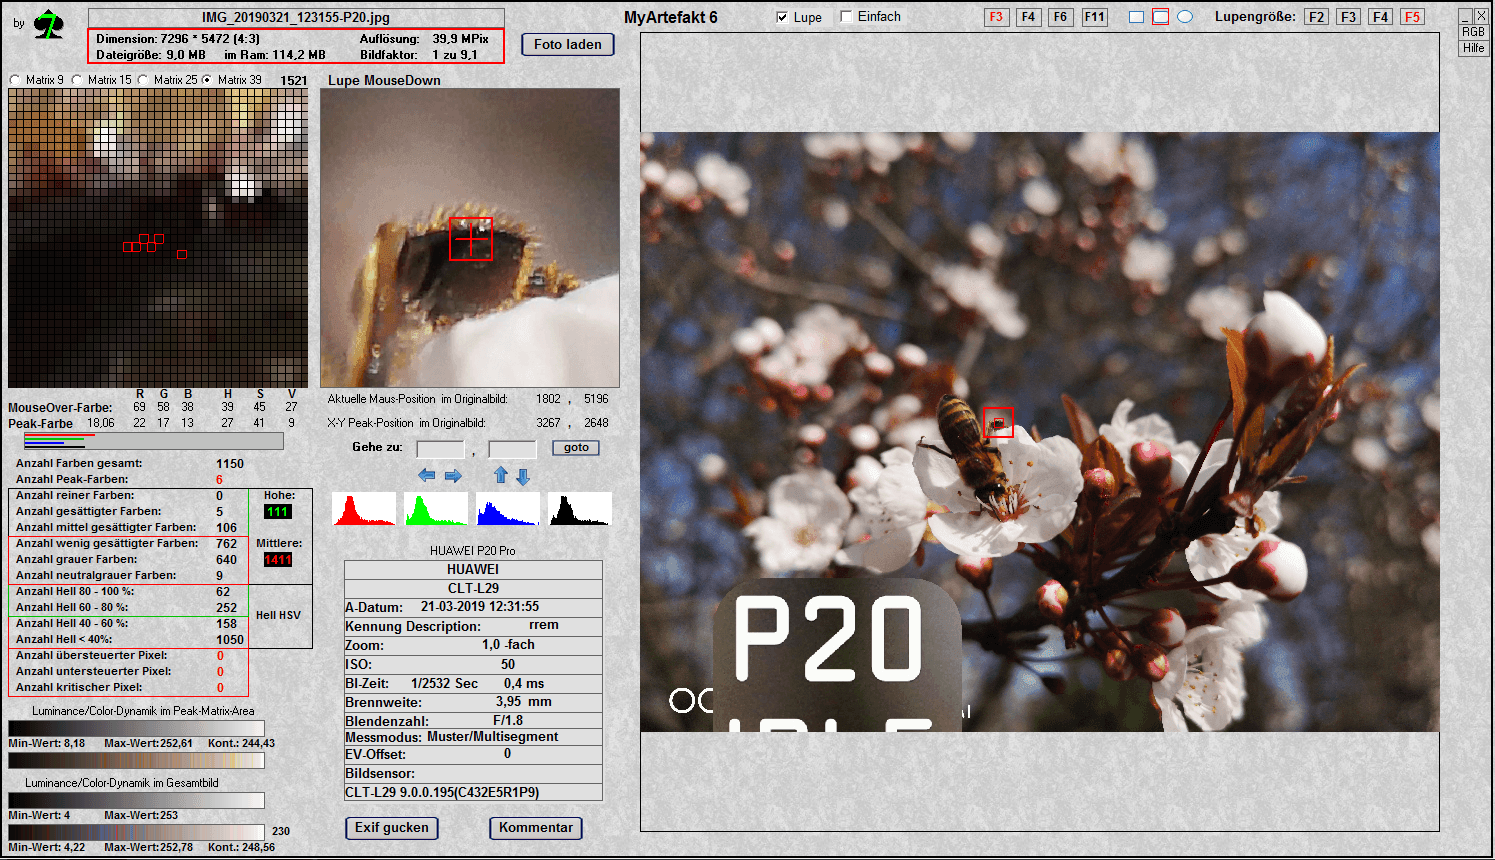Click the F11 mode button

(x=1095, y=17)
